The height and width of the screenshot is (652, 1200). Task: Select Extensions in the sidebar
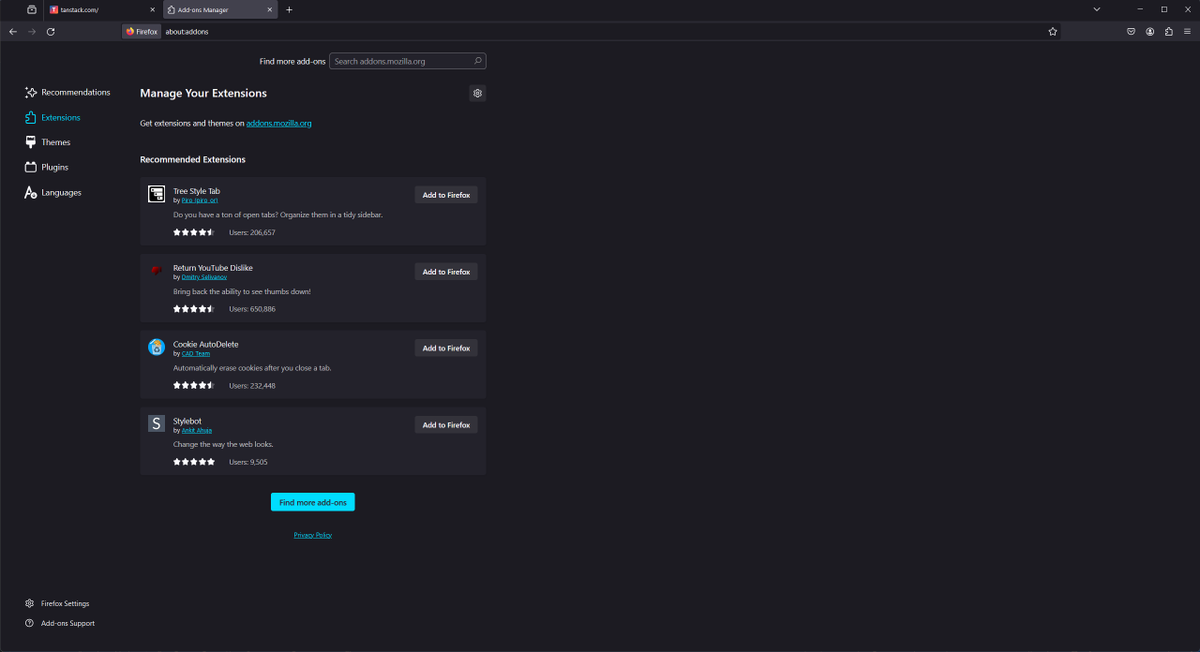53,117
